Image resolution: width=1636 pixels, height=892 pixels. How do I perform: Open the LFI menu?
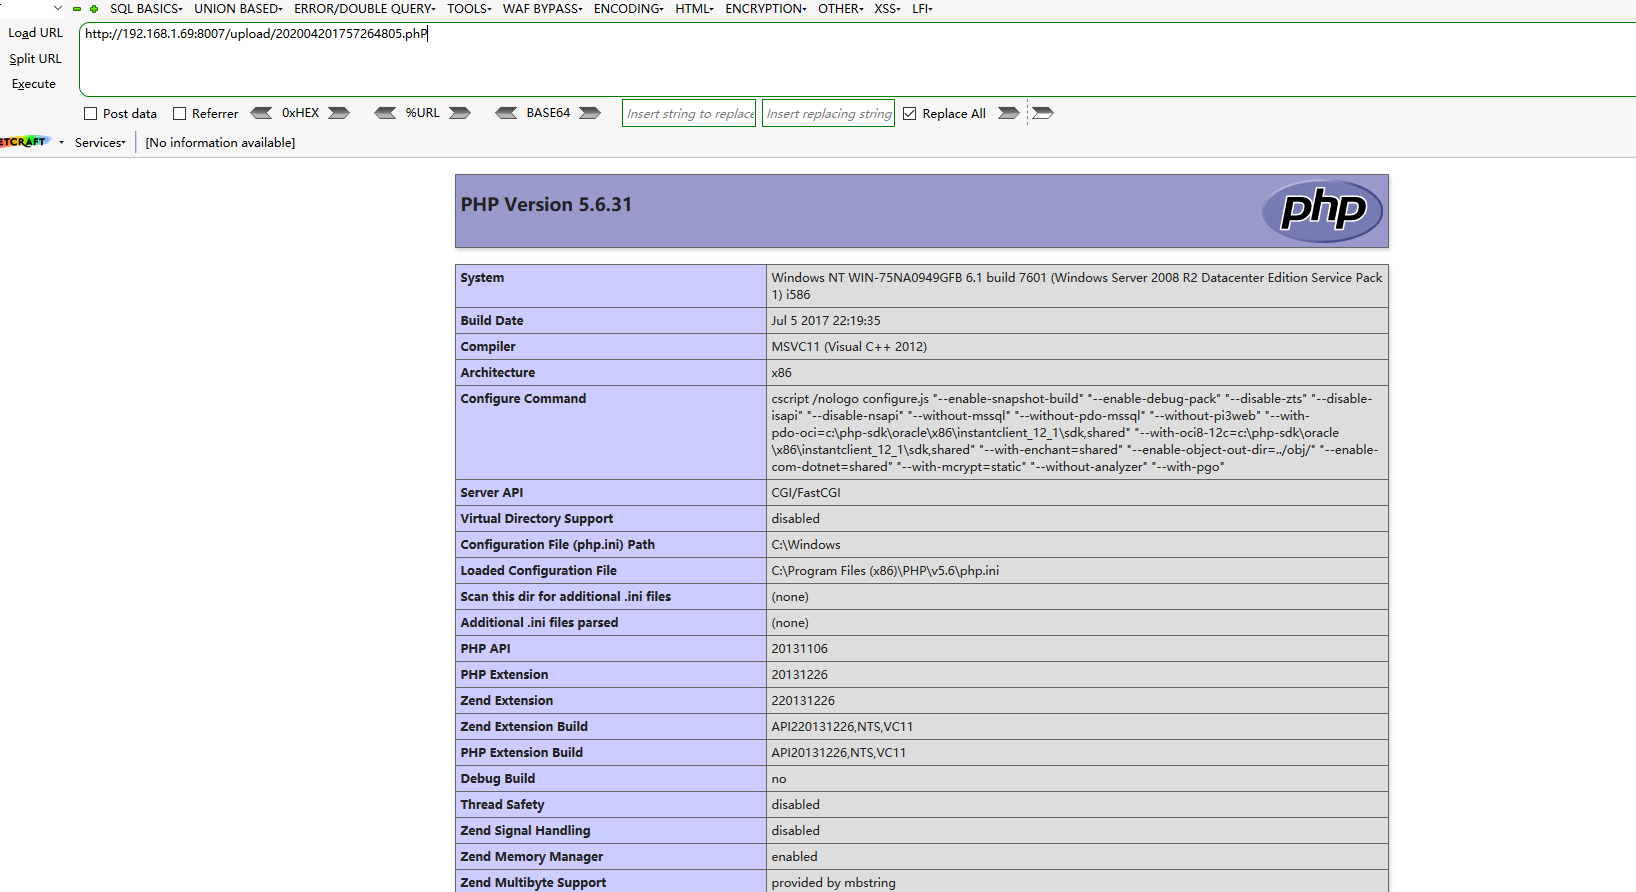922,9
